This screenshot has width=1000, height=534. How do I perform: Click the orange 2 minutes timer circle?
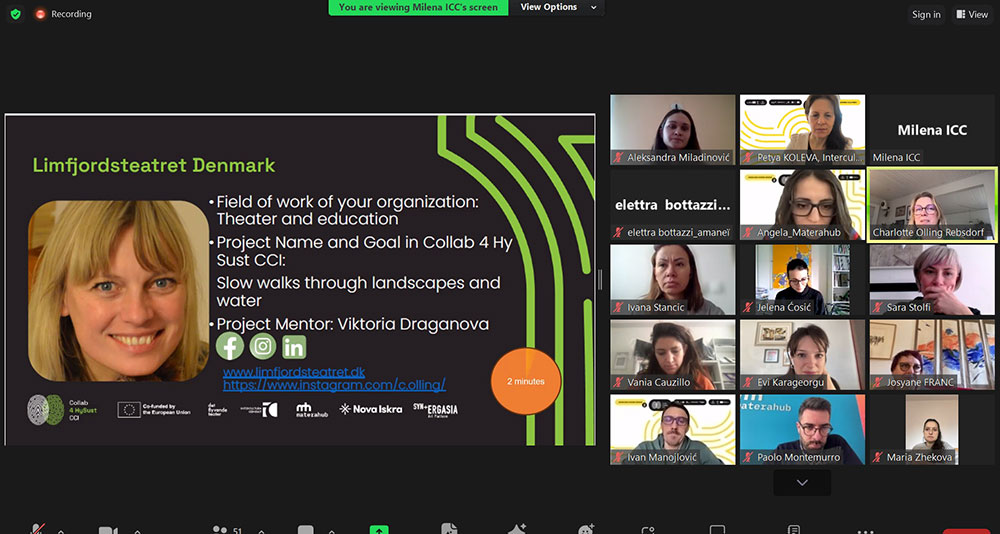pyautogui.click(x=525, y=380)
